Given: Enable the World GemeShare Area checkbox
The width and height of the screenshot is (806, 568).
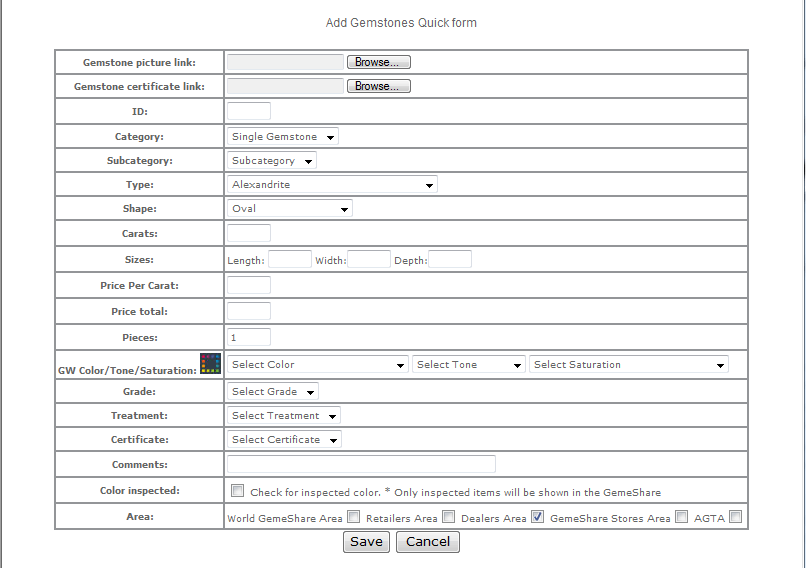Looking at the screenshot, I should pos(353,517).
